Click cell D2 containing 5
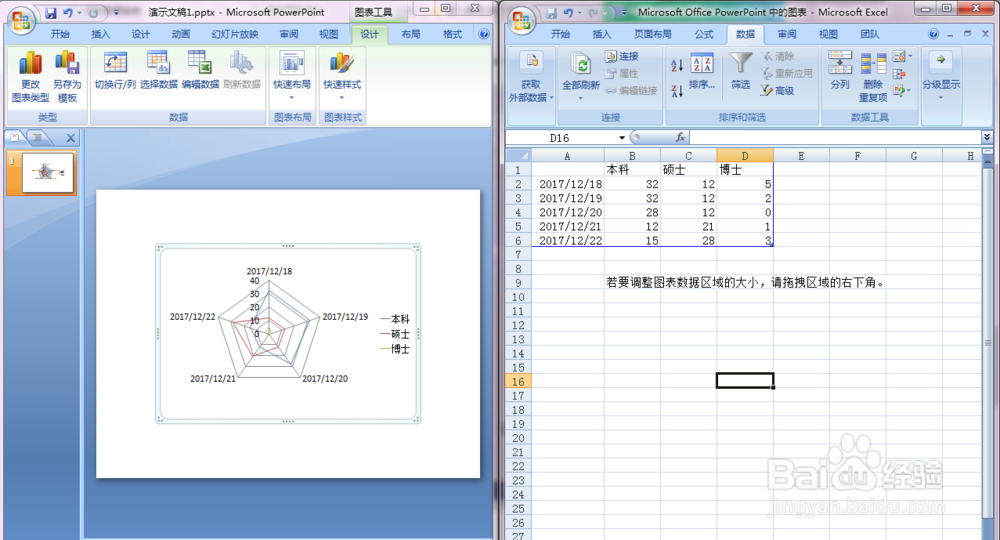The image size is (1000, 540). point(745,184)
